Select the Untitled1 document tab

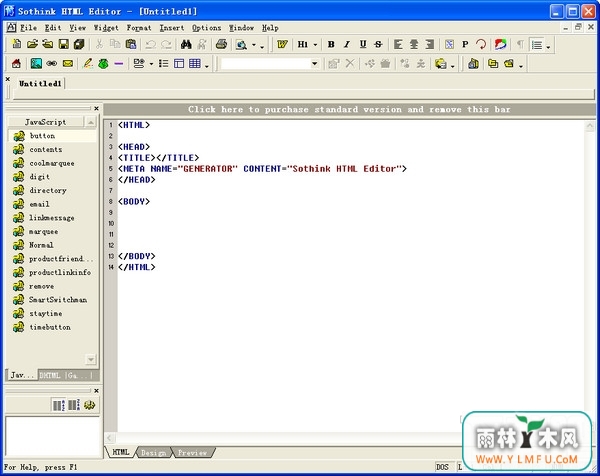click(x=40, y=83)
